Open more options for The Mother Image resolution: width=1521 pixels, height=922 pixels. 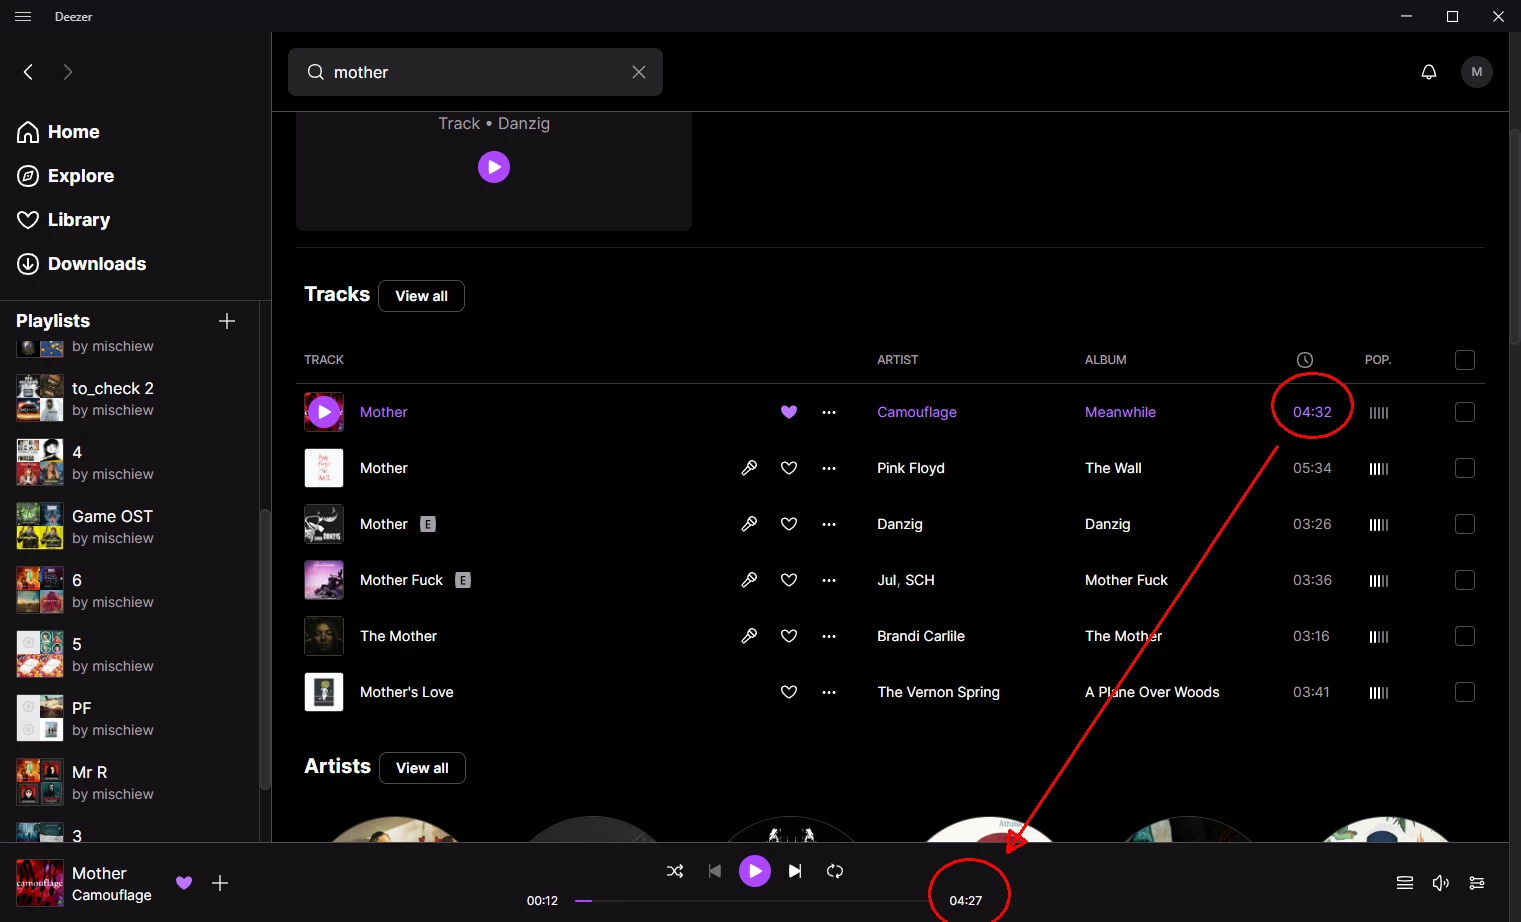(x=829, y=636)
